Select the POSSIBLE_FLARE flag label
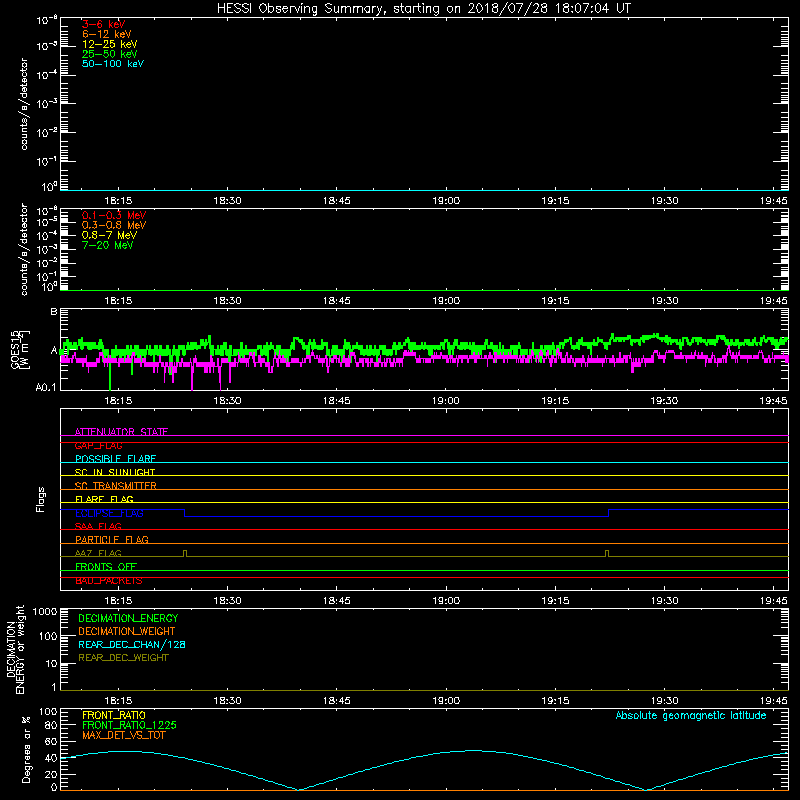 click(x=115, y=459)
